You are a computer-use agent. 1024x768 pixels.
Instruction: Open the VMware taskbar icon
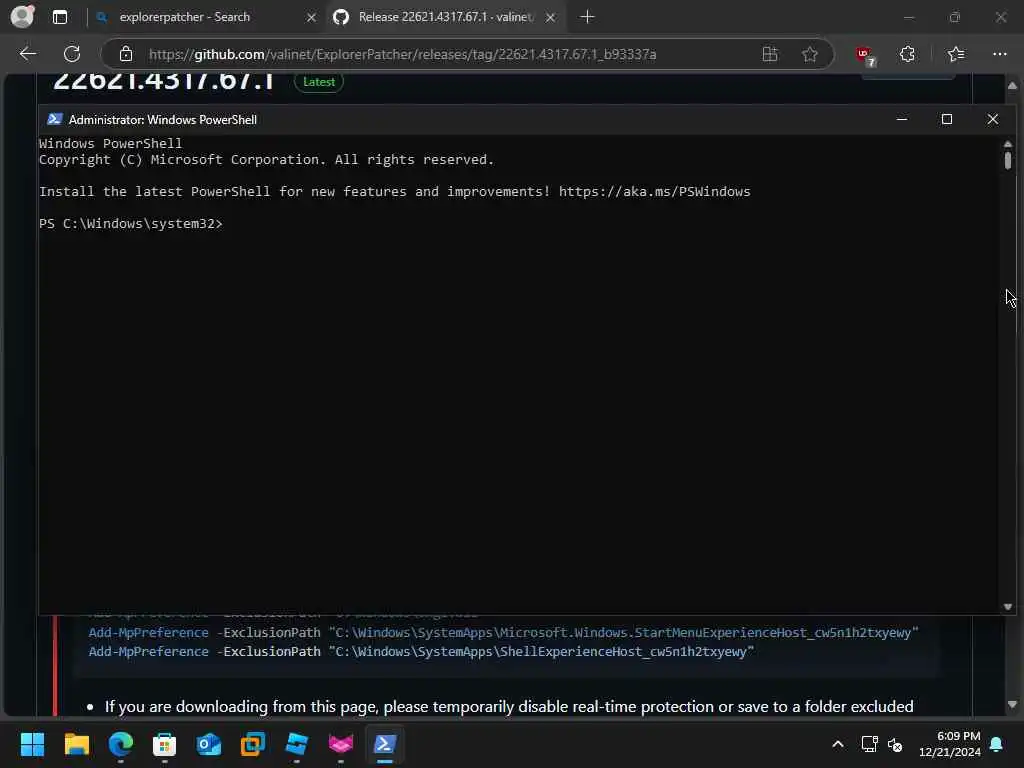click(253, 744)
